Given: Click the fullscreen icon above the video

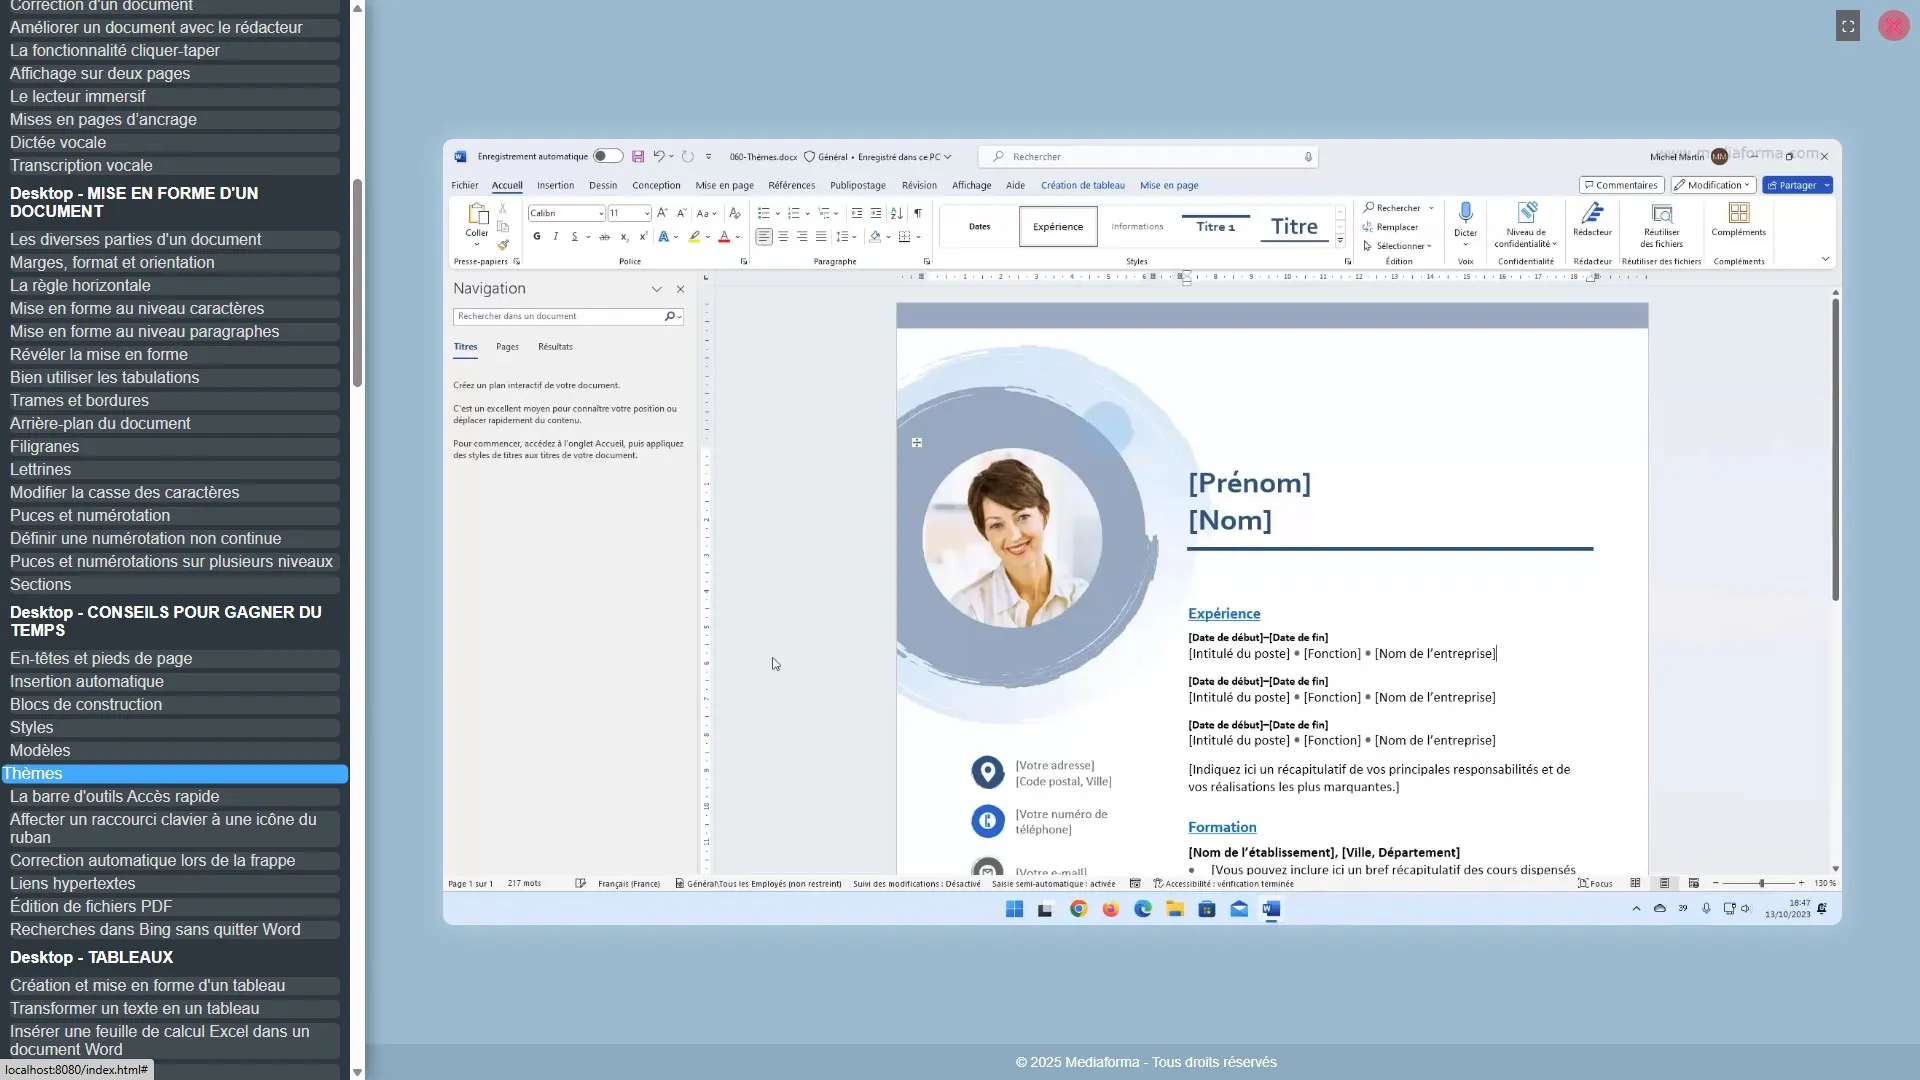Looking at the screenshot, I should (1848, 27).
